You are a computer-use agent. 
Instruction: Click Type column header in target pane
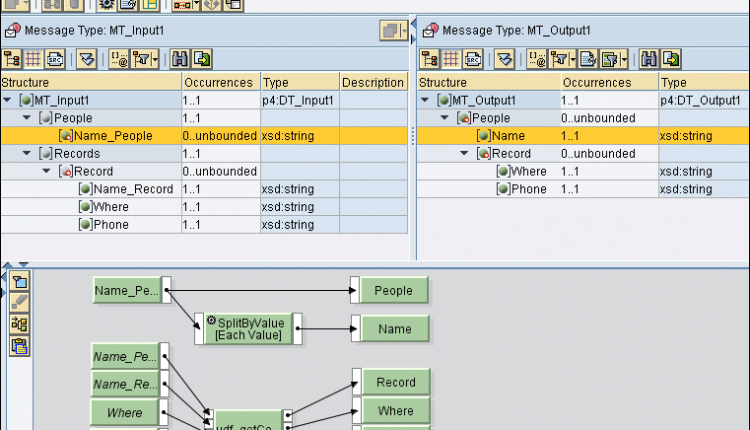coord(704,82)
